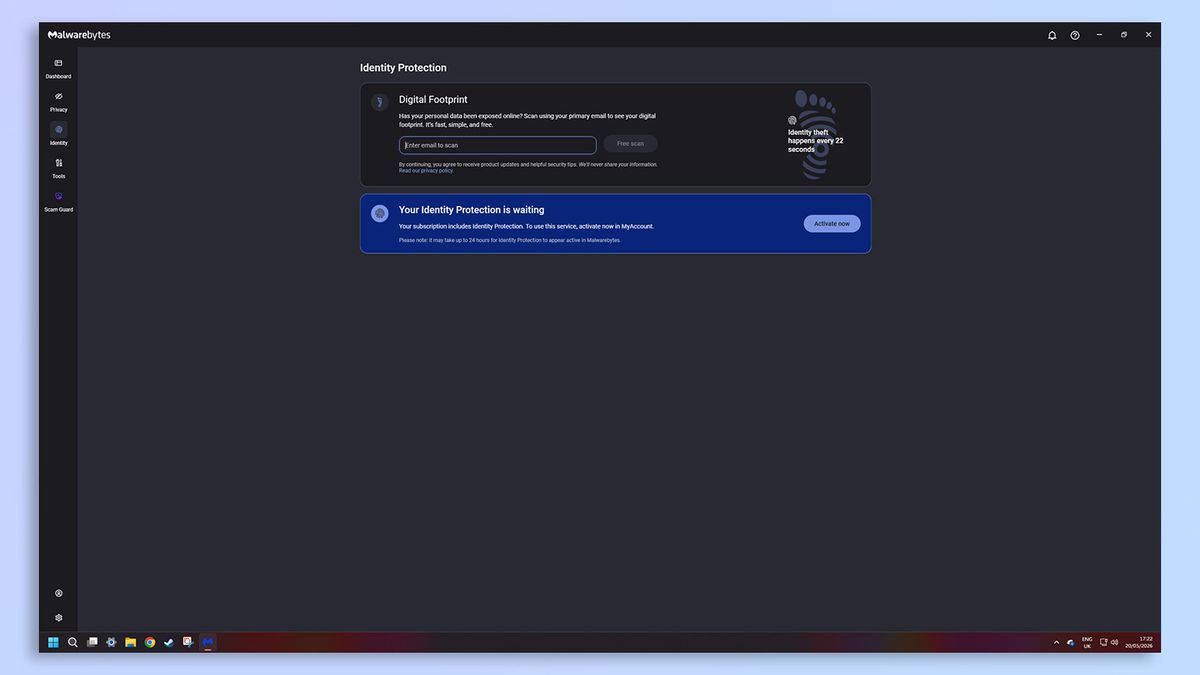Click 'Your subscription includes Identity Protection' text
The width and height of the screenshot is (1200, 675).
[526, 226]
